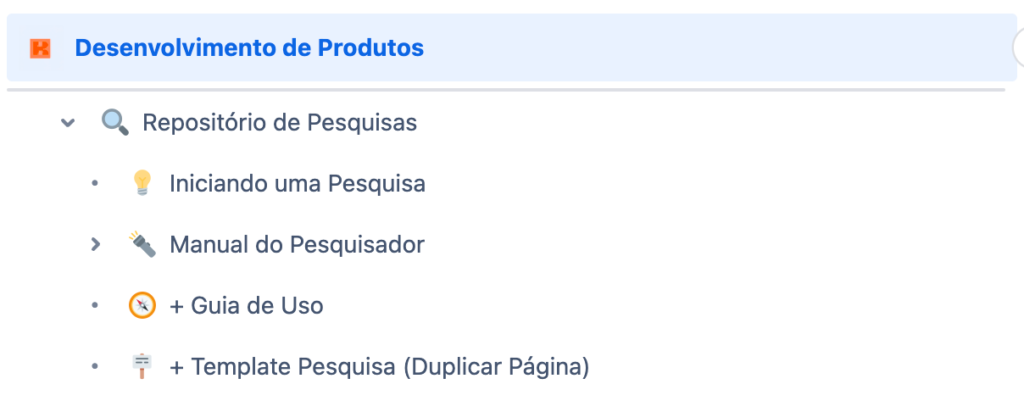Open the + Guia de Uso page
Viewport: 1024px width, 412px height.
point(246,306)
